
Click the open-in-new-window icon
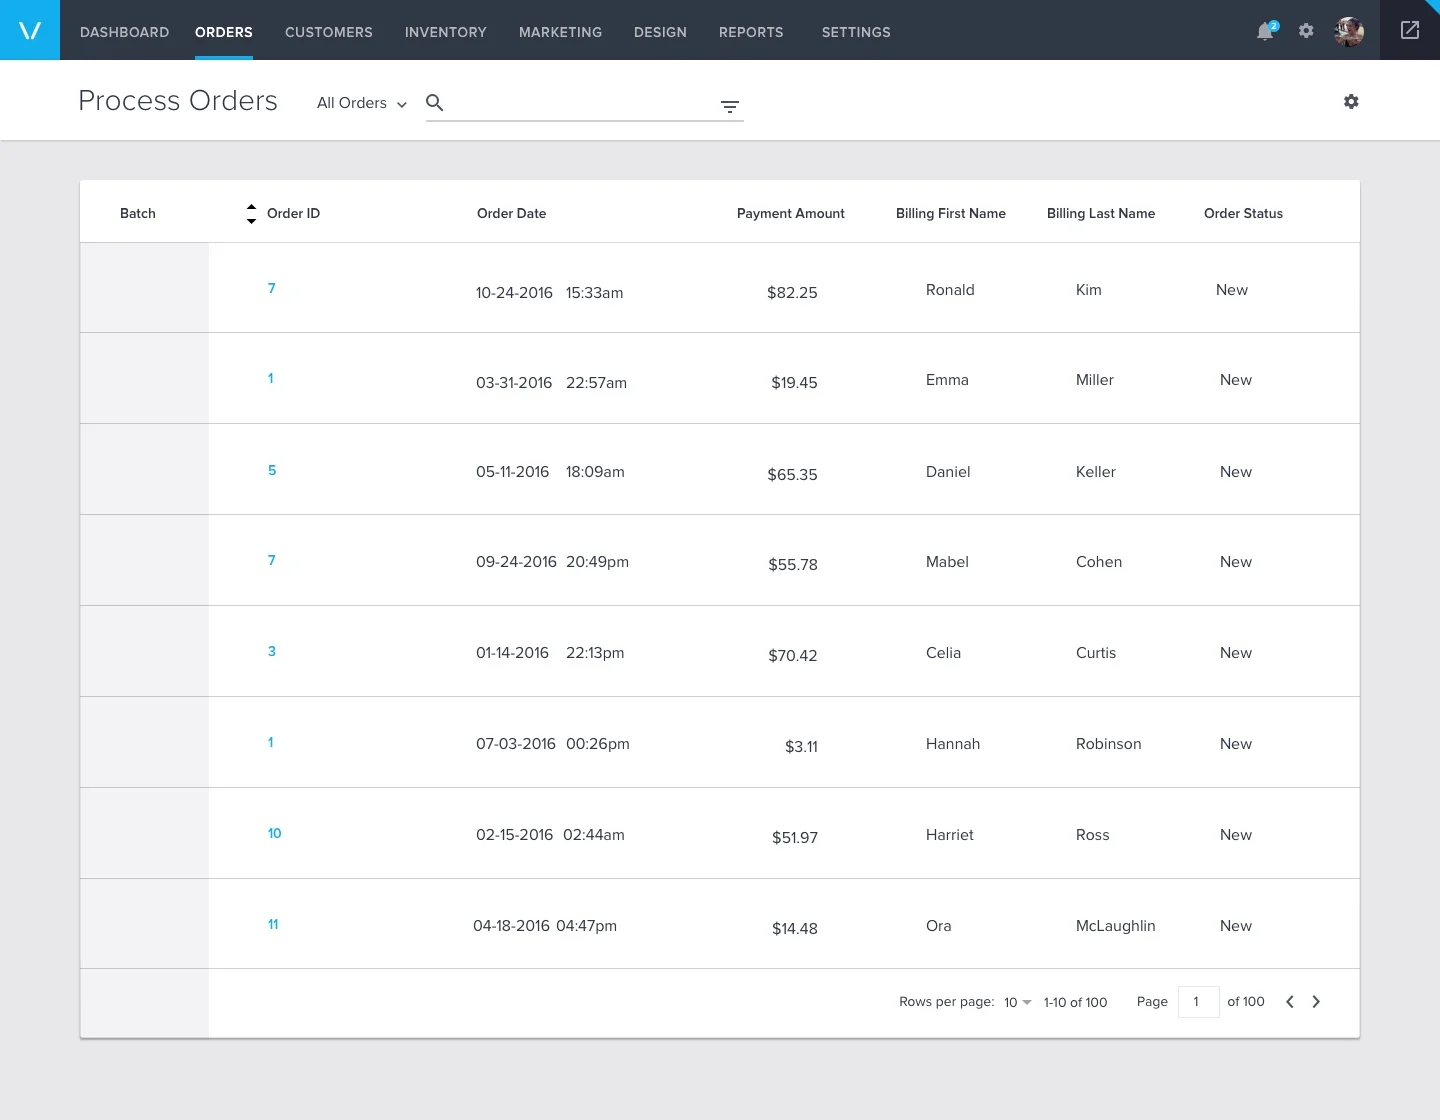(x=1410, y=30)
